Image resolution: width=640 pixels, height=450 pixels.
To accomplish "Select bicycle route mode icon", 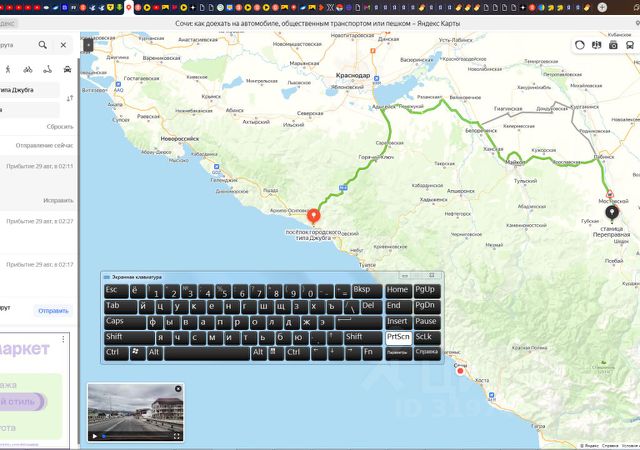I will [28, 69].
